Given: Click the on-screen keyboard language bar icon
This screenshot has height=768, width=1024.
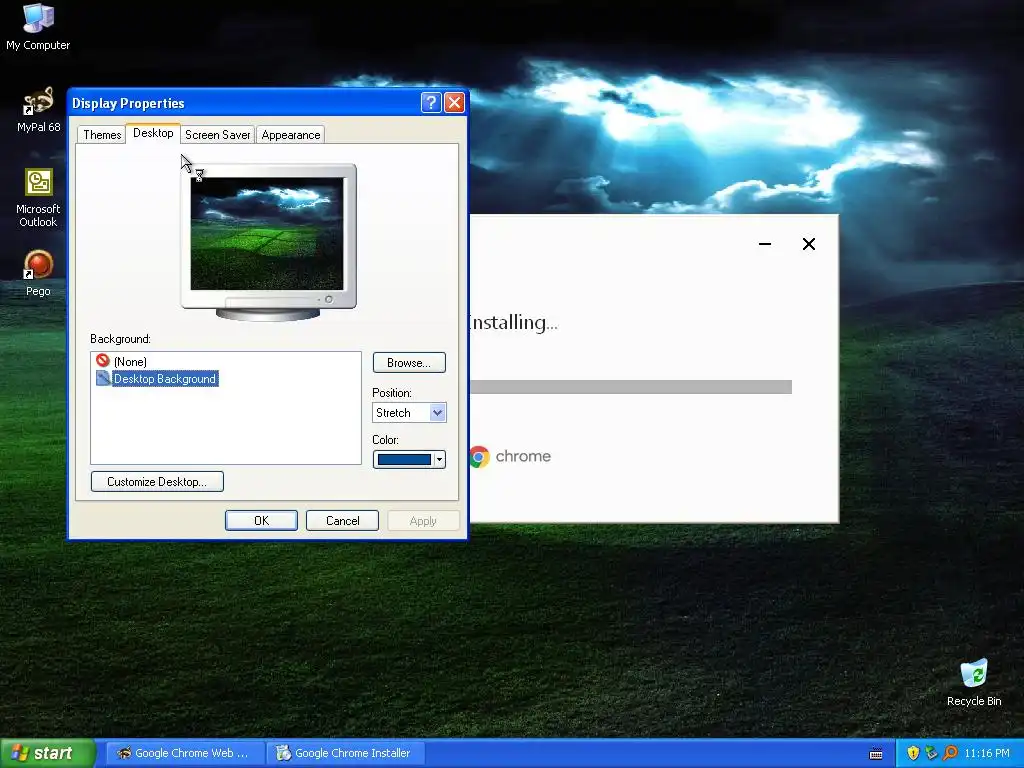Looking at the screenshot, I should (x=876, y=754).
